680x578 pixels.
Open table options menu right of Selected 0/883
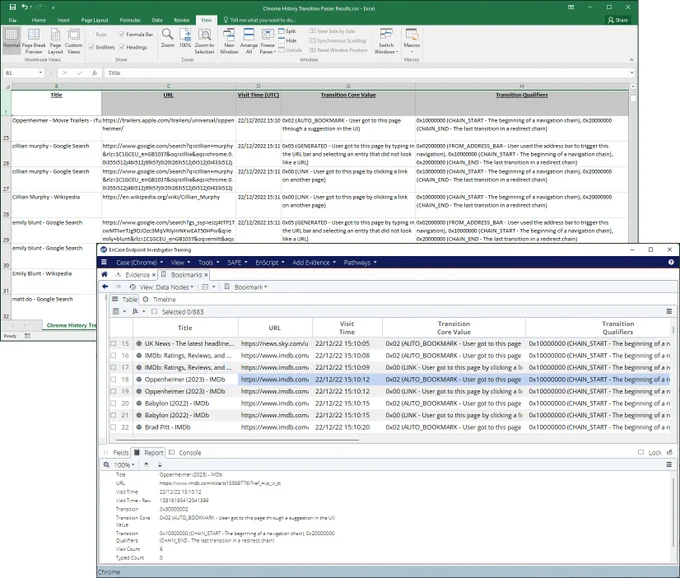click(669, 311)
